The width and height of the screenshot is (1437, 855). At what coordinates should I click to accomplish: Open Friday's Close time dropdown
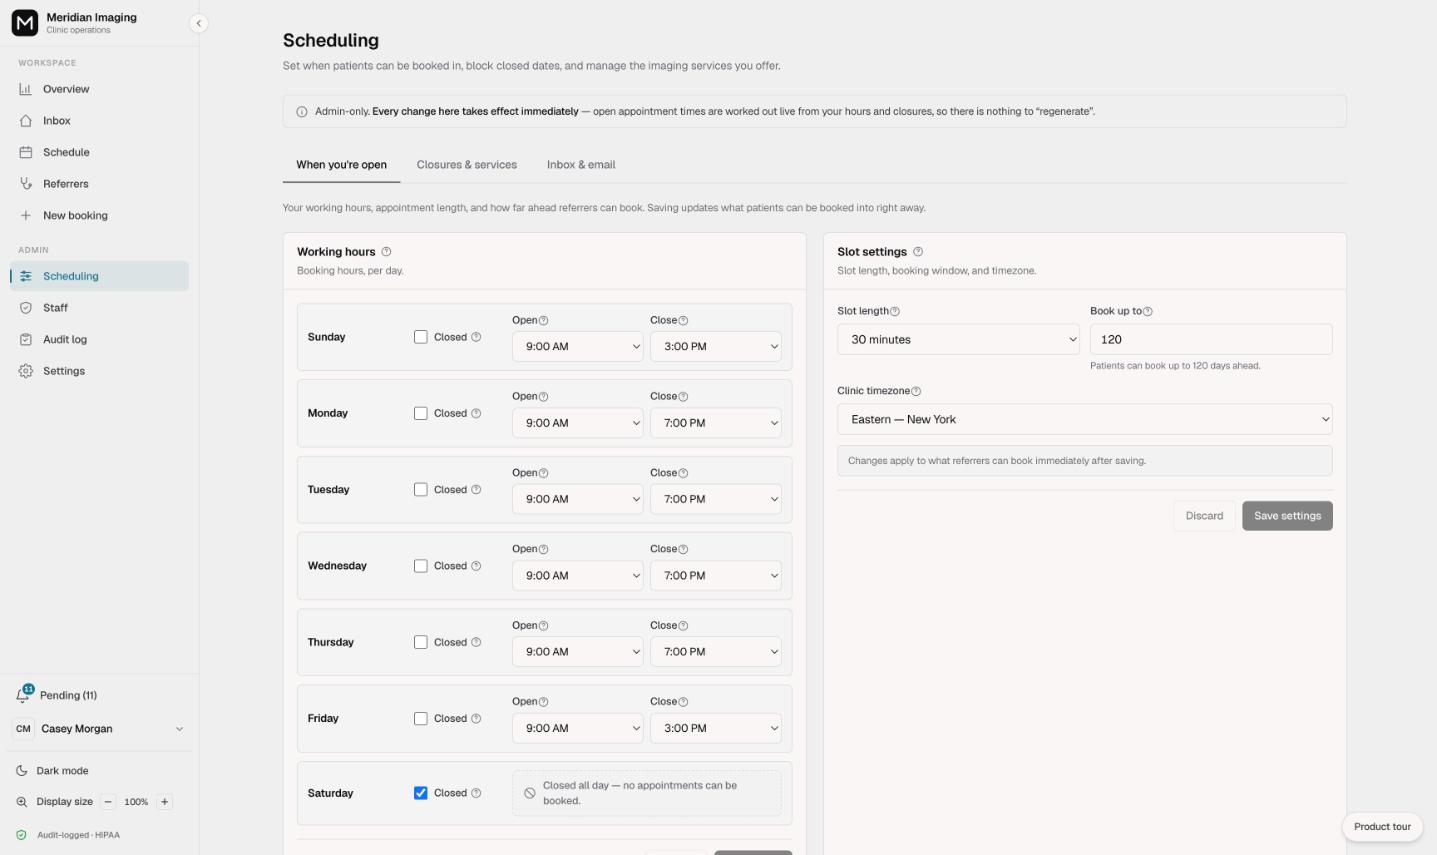click(715, 728)
